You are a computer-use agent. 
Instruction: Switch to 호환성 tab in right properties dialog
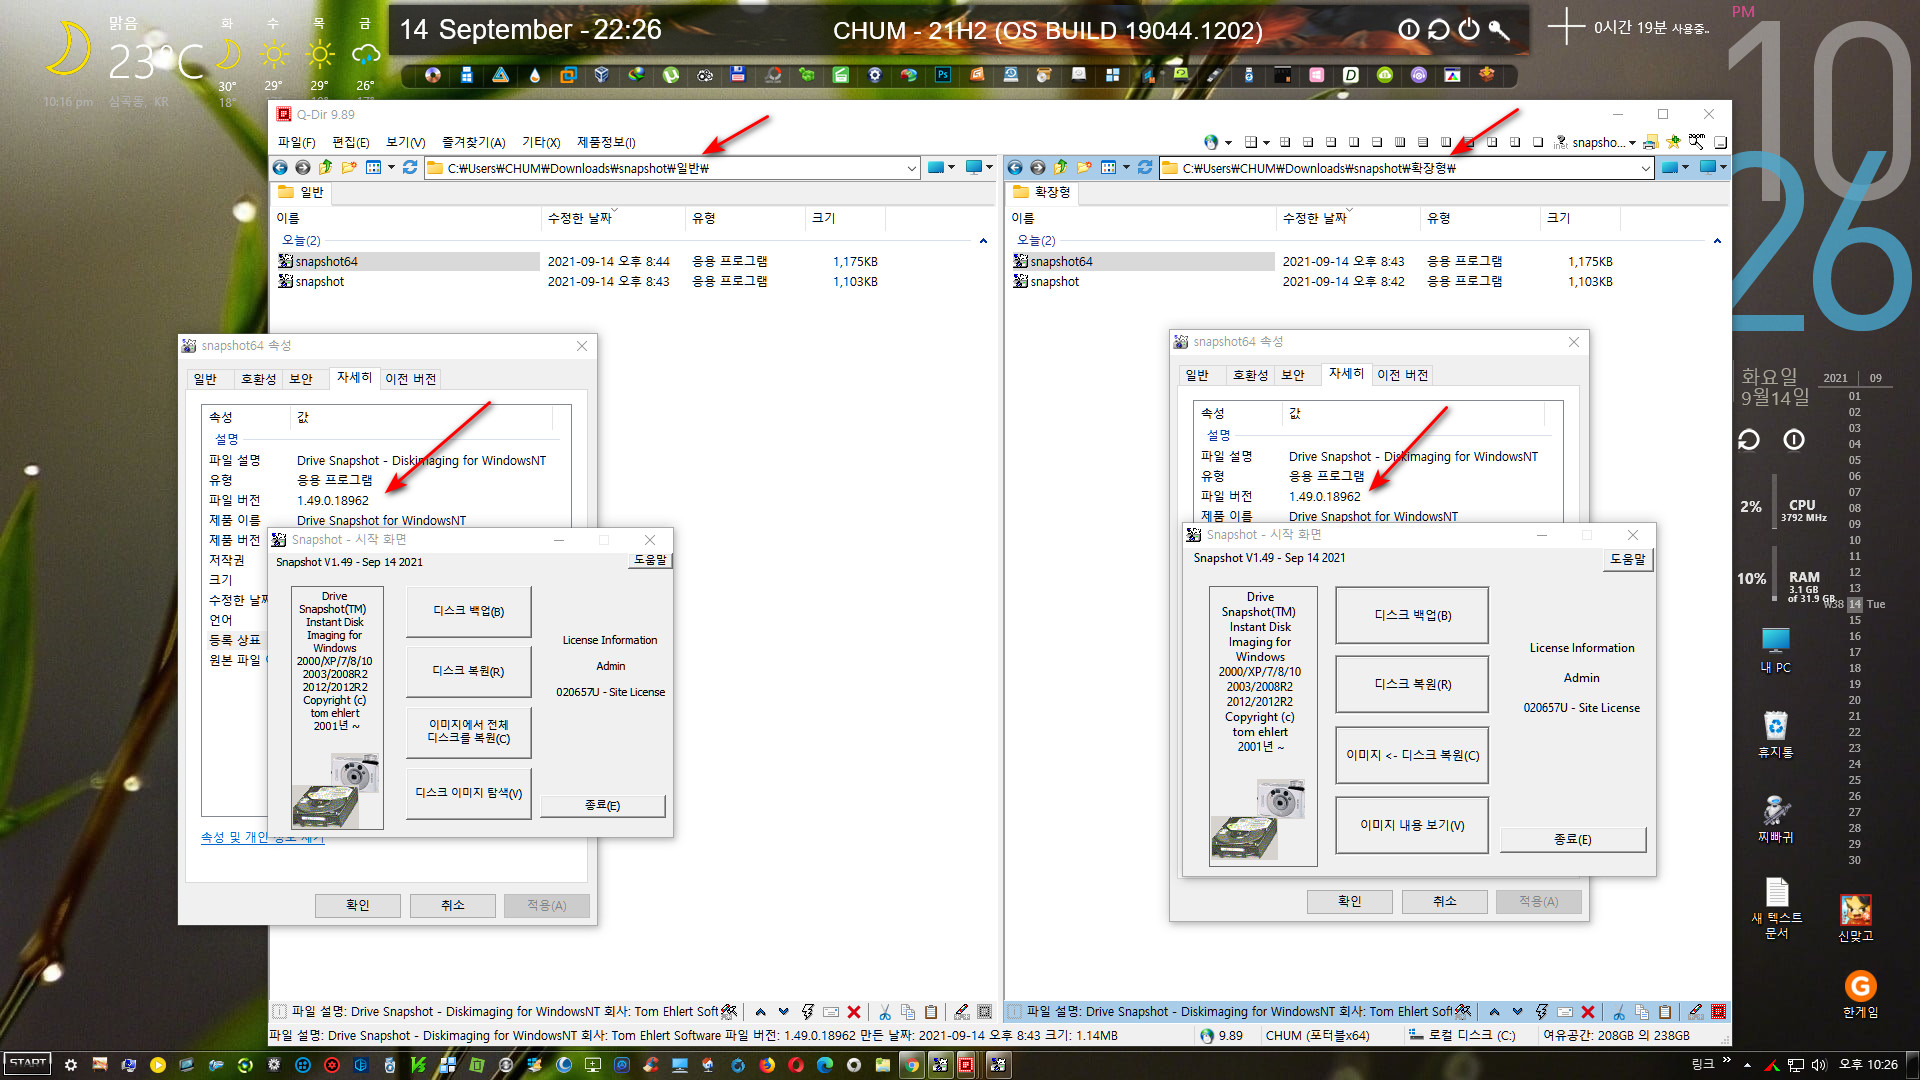pos(1250,375)
